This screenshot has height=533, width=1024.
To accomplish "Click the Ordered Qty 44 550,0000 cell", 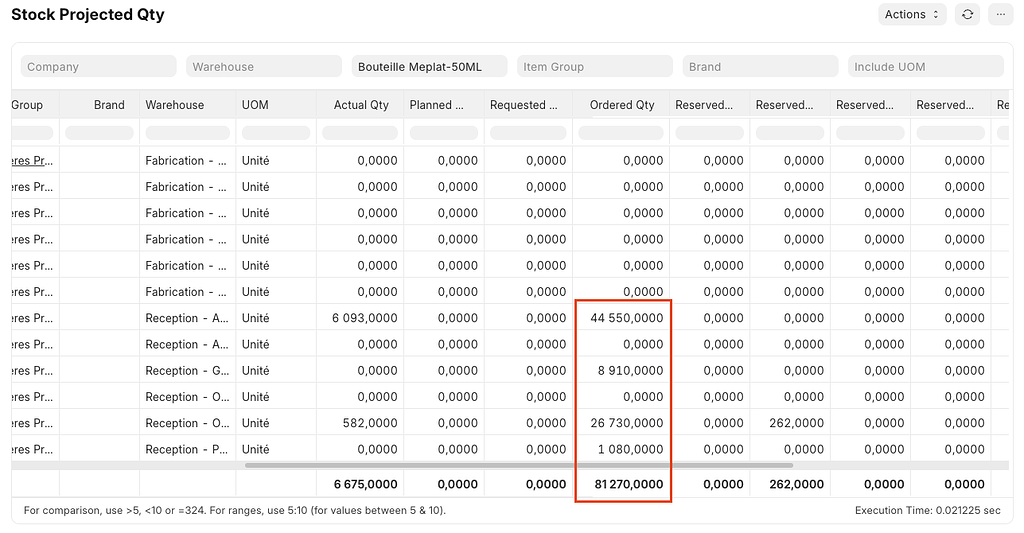I will pos(621,318).
